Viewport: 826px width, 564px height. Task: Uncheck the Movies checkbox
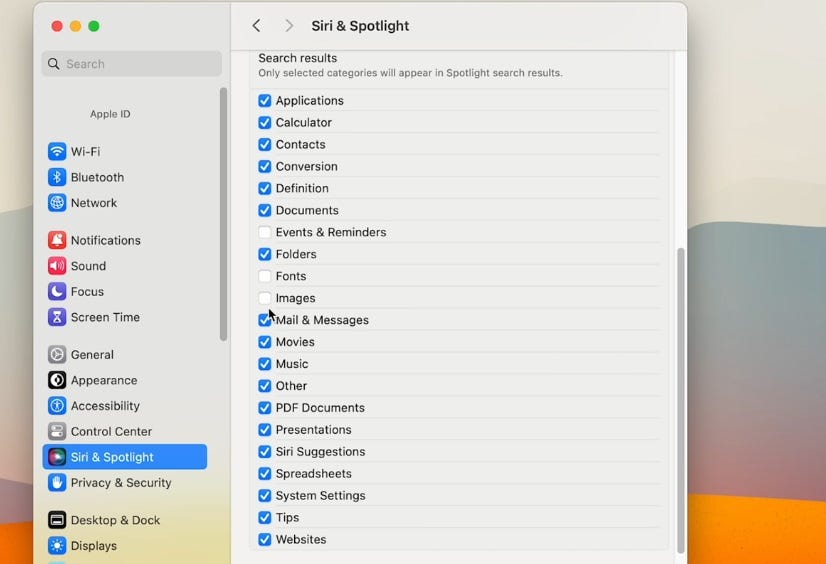(x=265, y=342)
